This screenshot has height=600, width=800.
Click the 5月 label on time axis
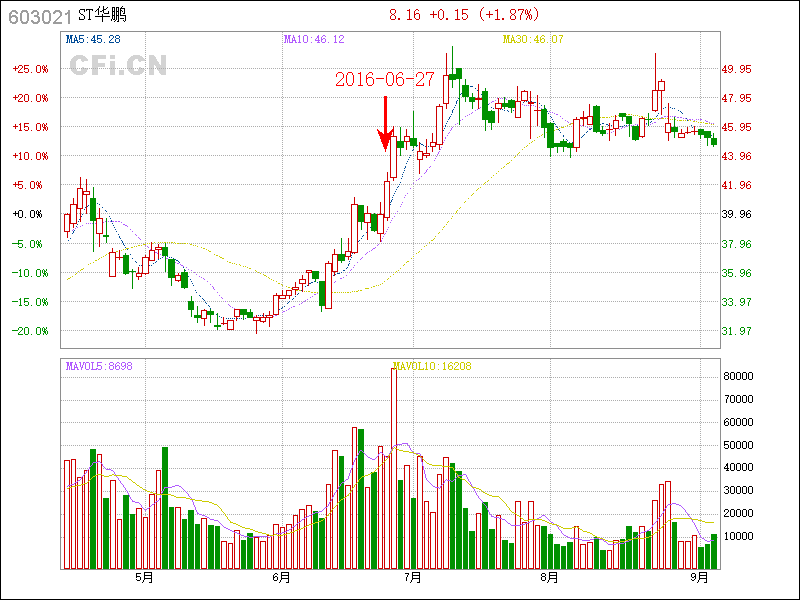[143, 577]
